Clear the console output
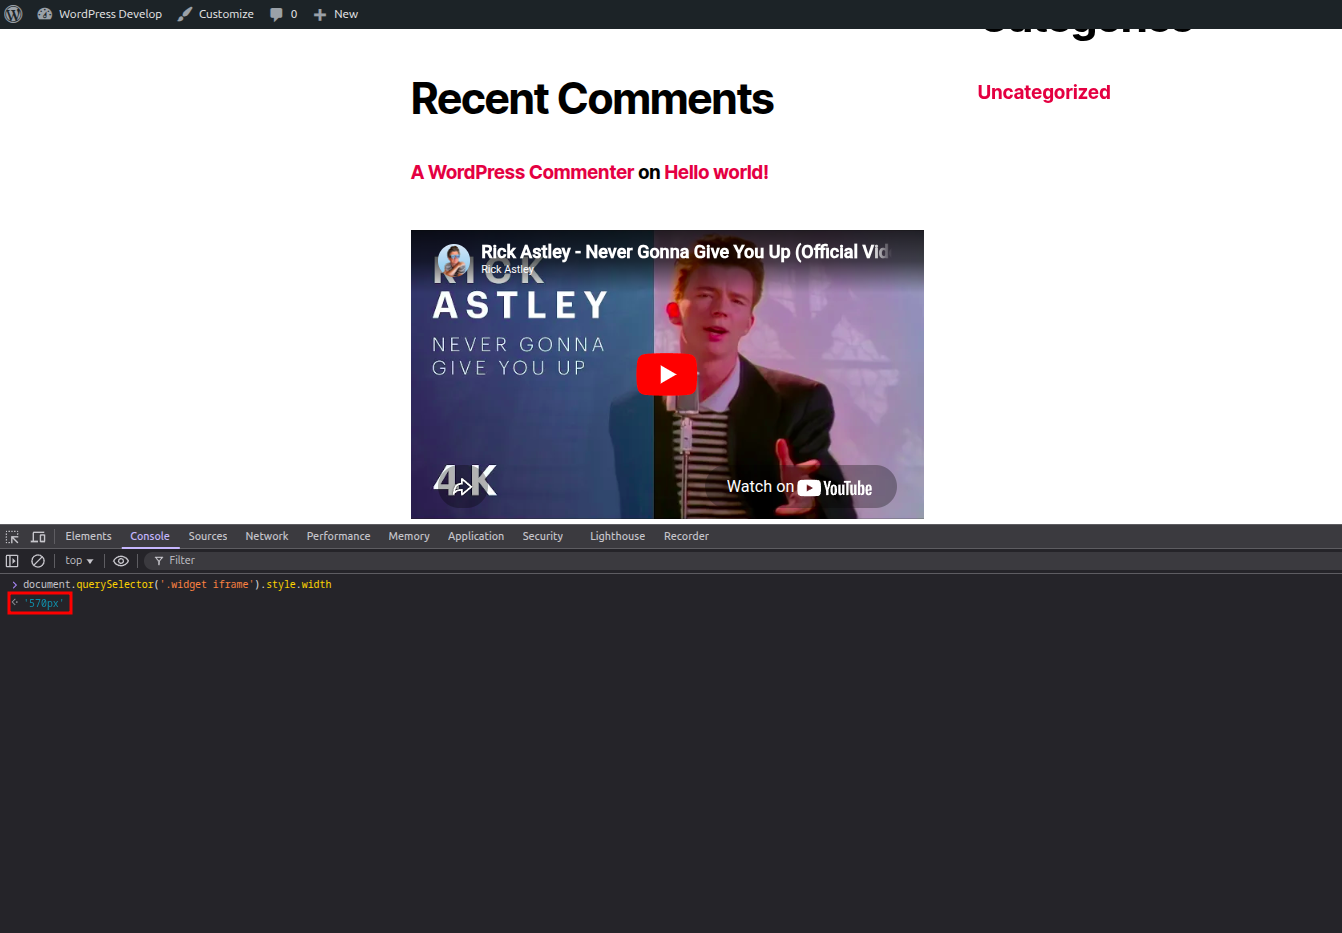This screenshot has width=1342, height=933. (38, 561)
